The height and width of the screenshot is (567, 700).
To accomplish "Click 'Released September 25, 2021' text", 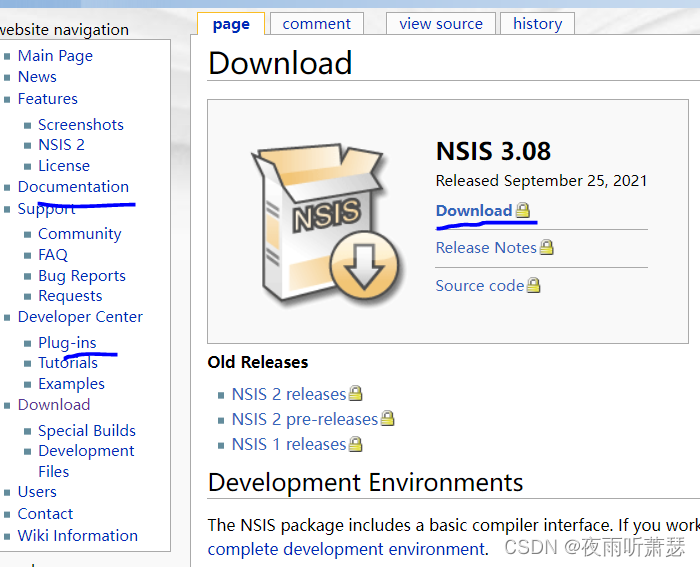I will pyautogui.click(x=542, y=181).
